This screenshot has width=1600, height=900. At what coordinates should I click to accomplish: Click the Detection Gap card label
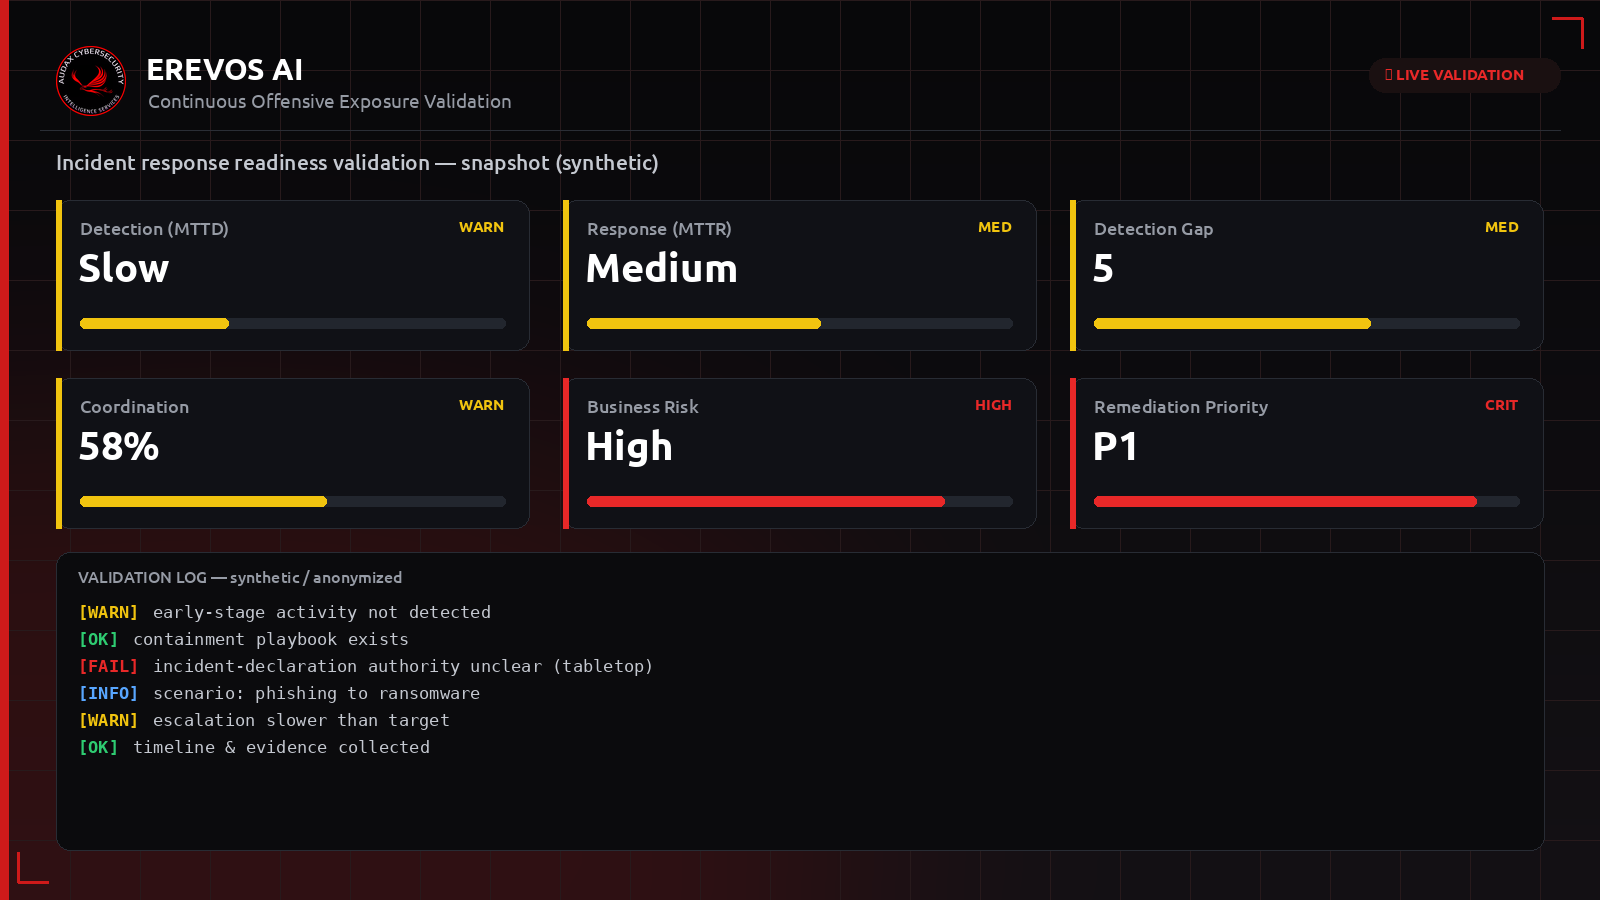(x=1153, y=229)
